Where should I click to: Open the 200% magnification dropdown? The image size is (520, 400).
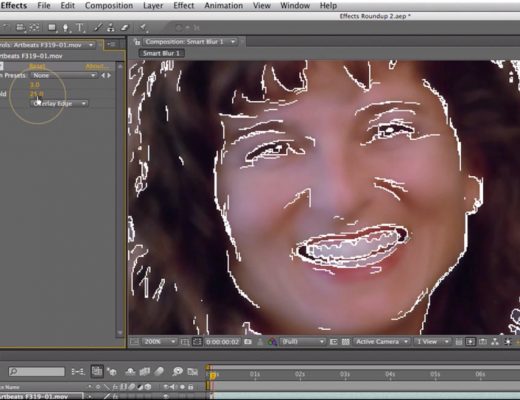(x=159, y=342)
